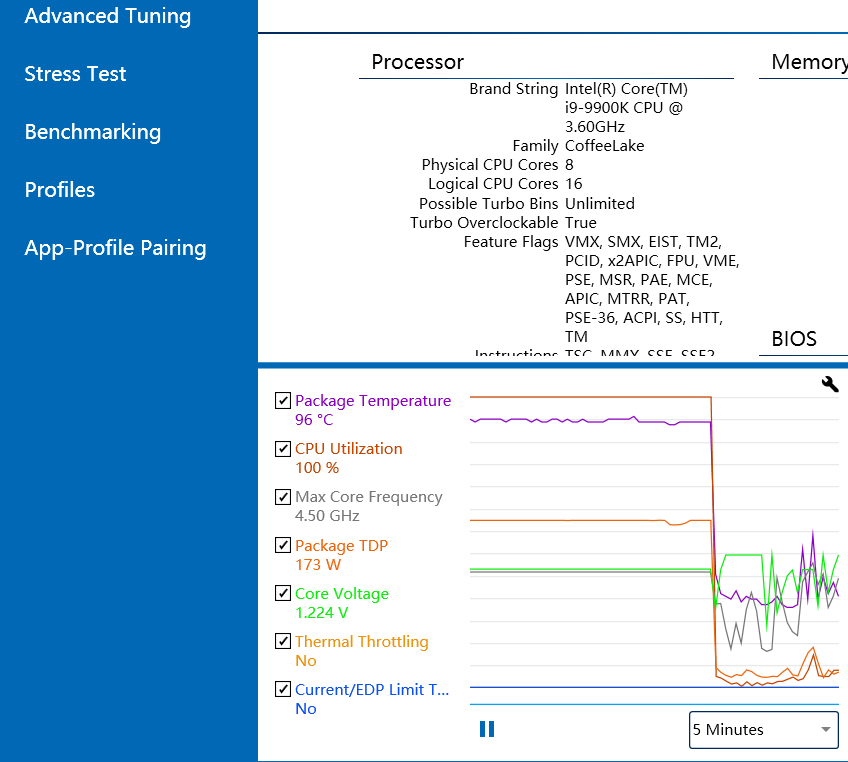The image size is (848, 762).
Task: Click the Processor section heading
Action: click(418, 62)
